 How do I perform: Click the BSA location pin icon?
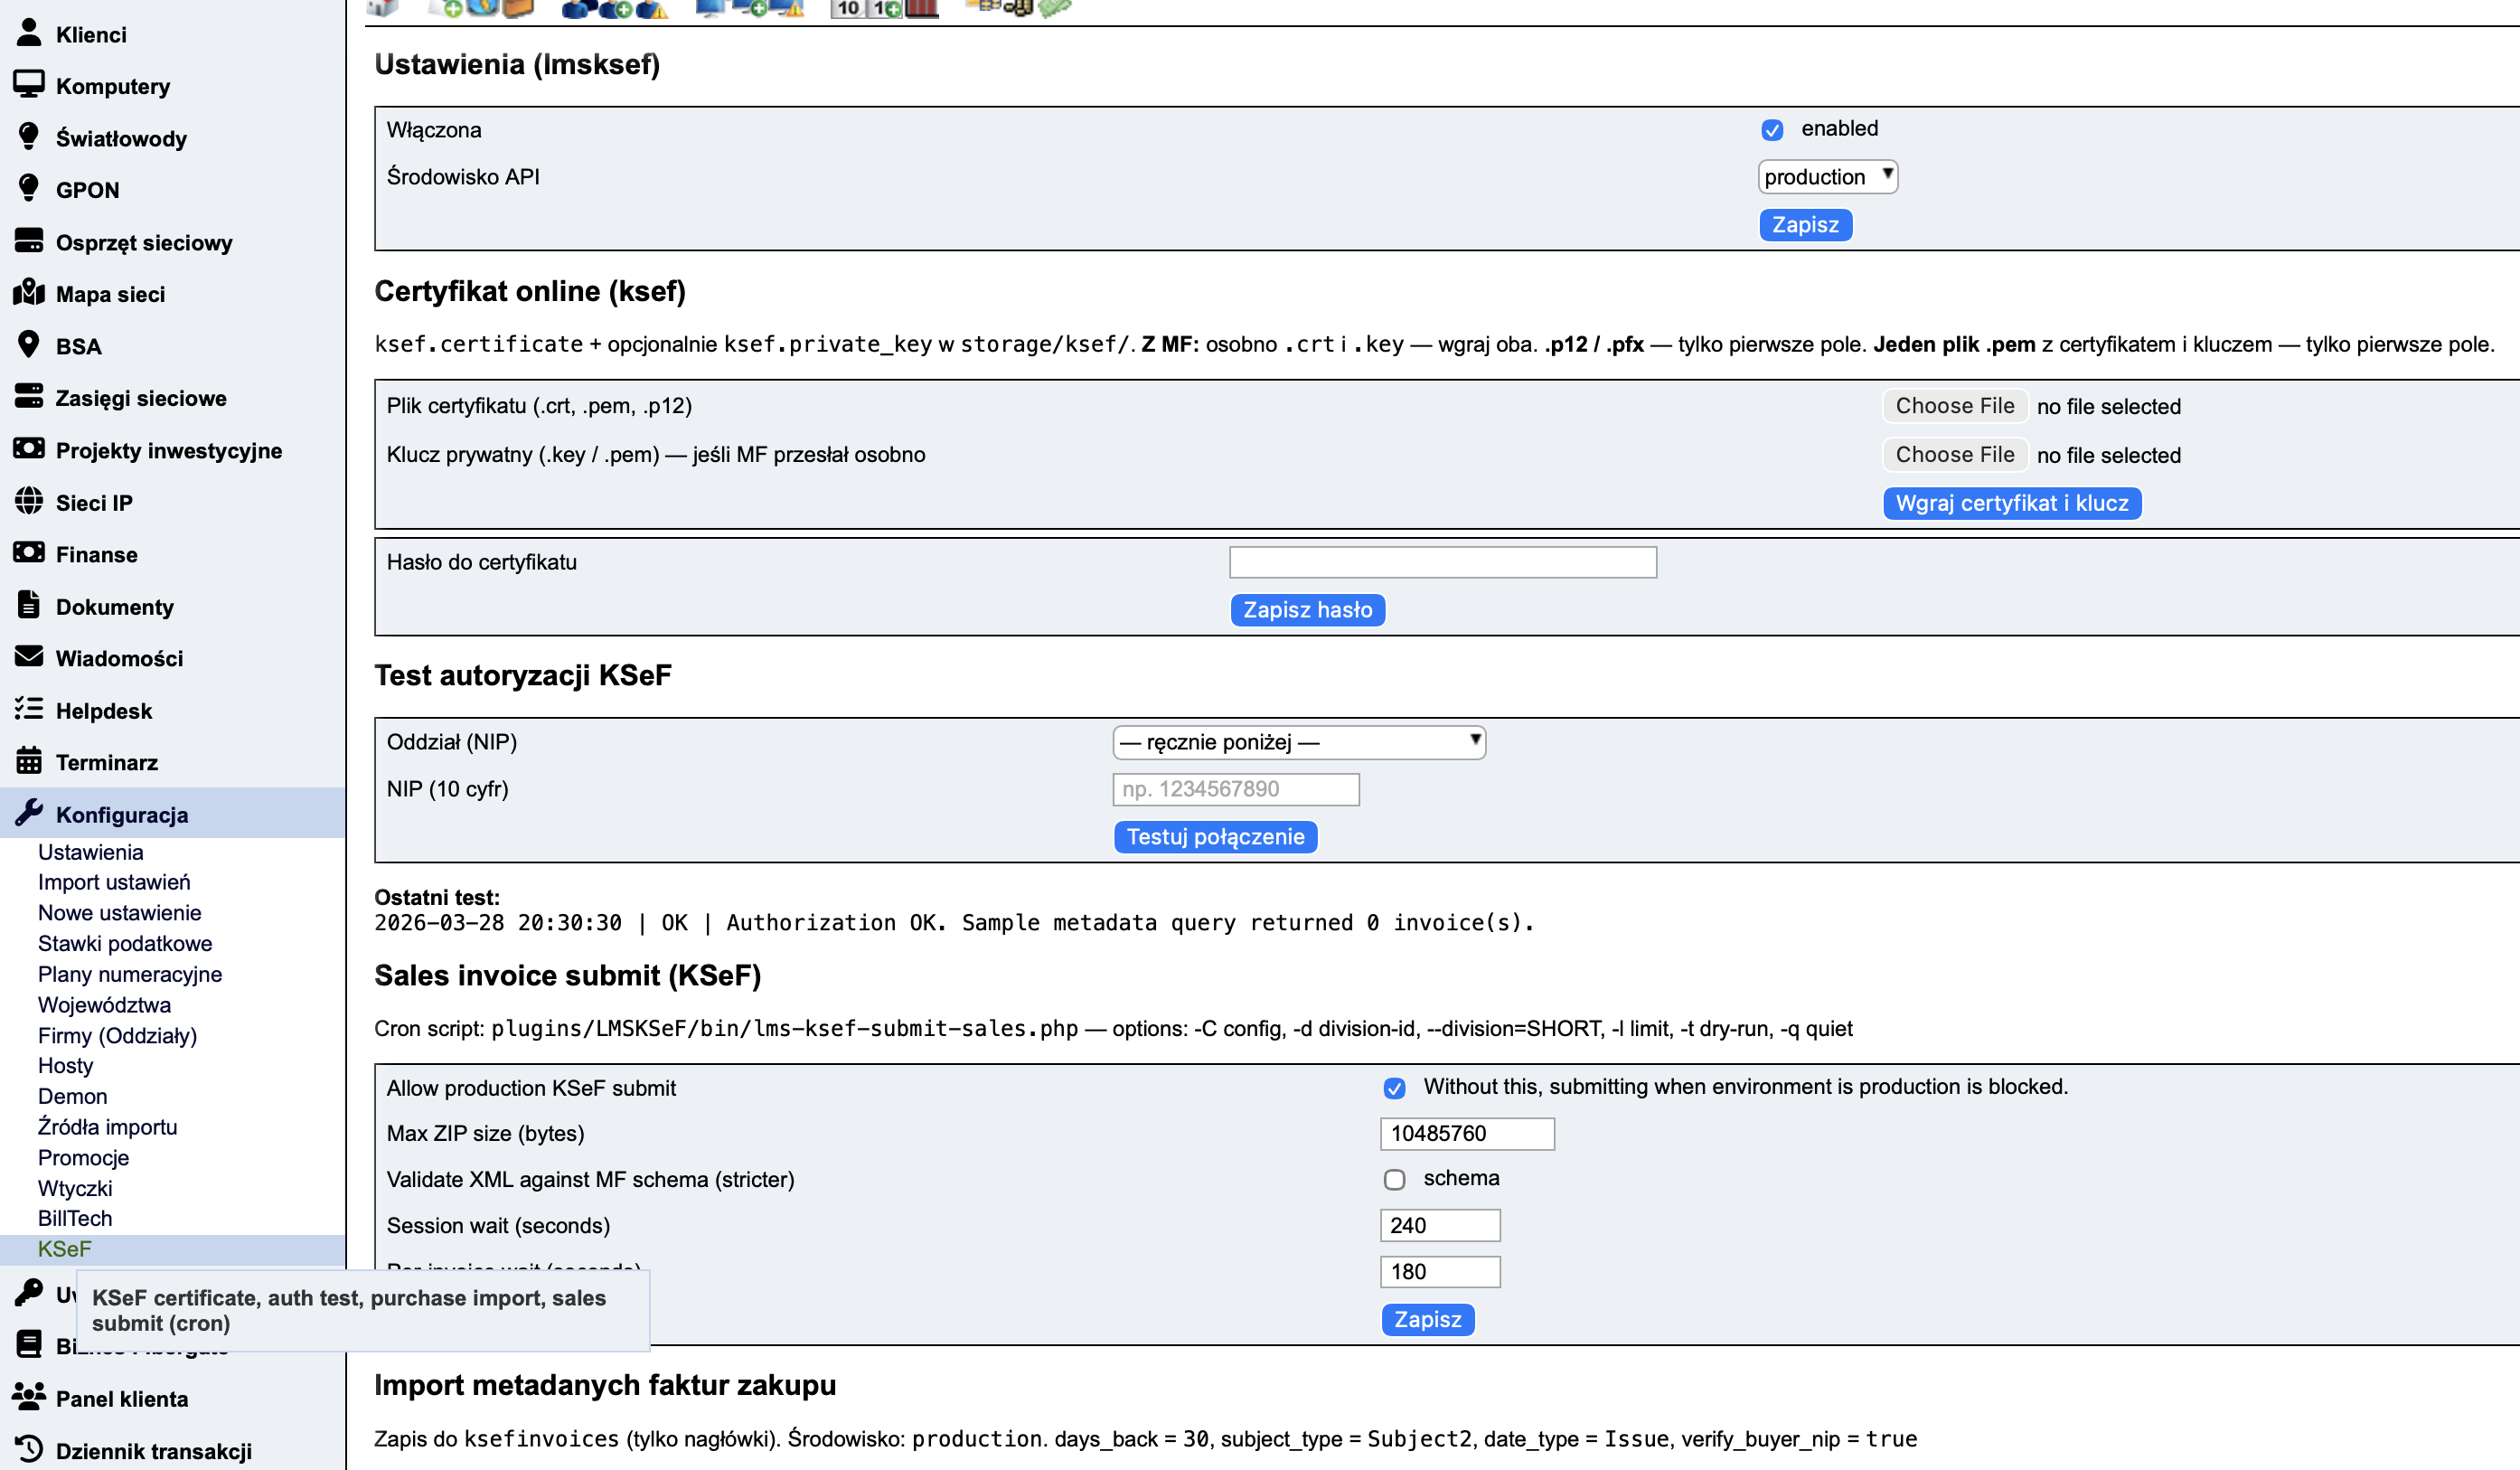29,344
